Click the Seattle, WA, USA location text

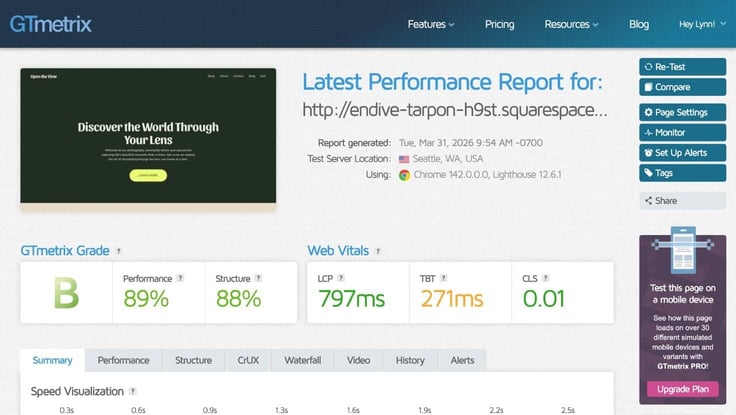point(448,159)
